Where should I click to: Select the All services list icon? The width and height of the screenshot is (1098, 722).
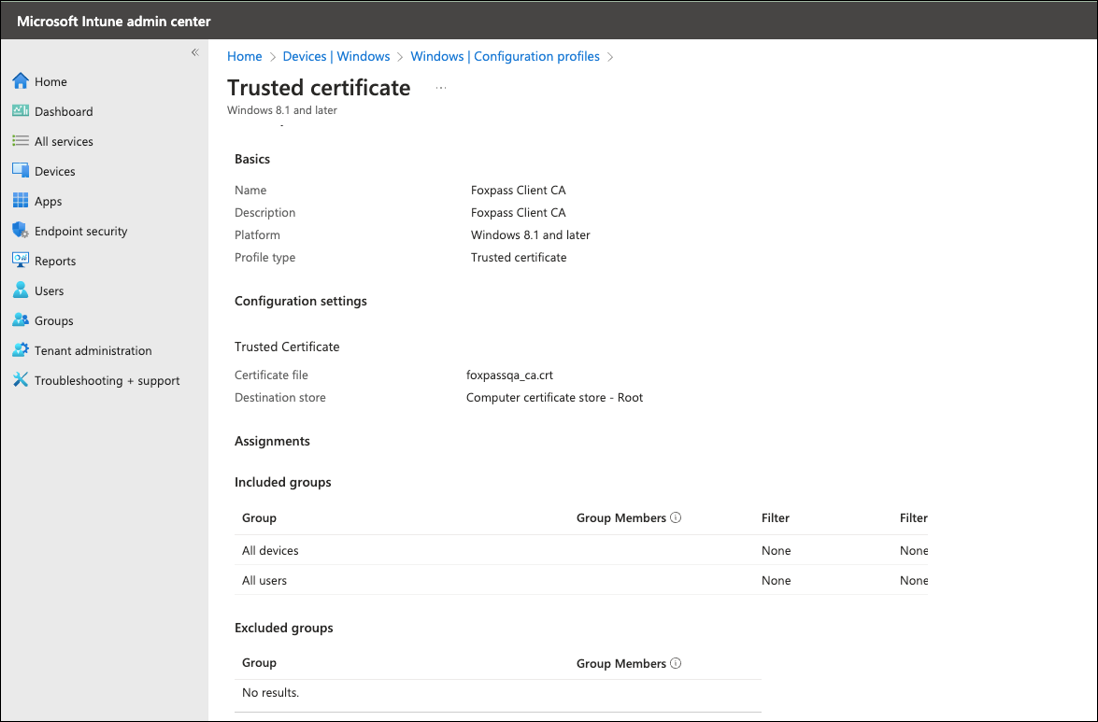[x=20, y=141]
